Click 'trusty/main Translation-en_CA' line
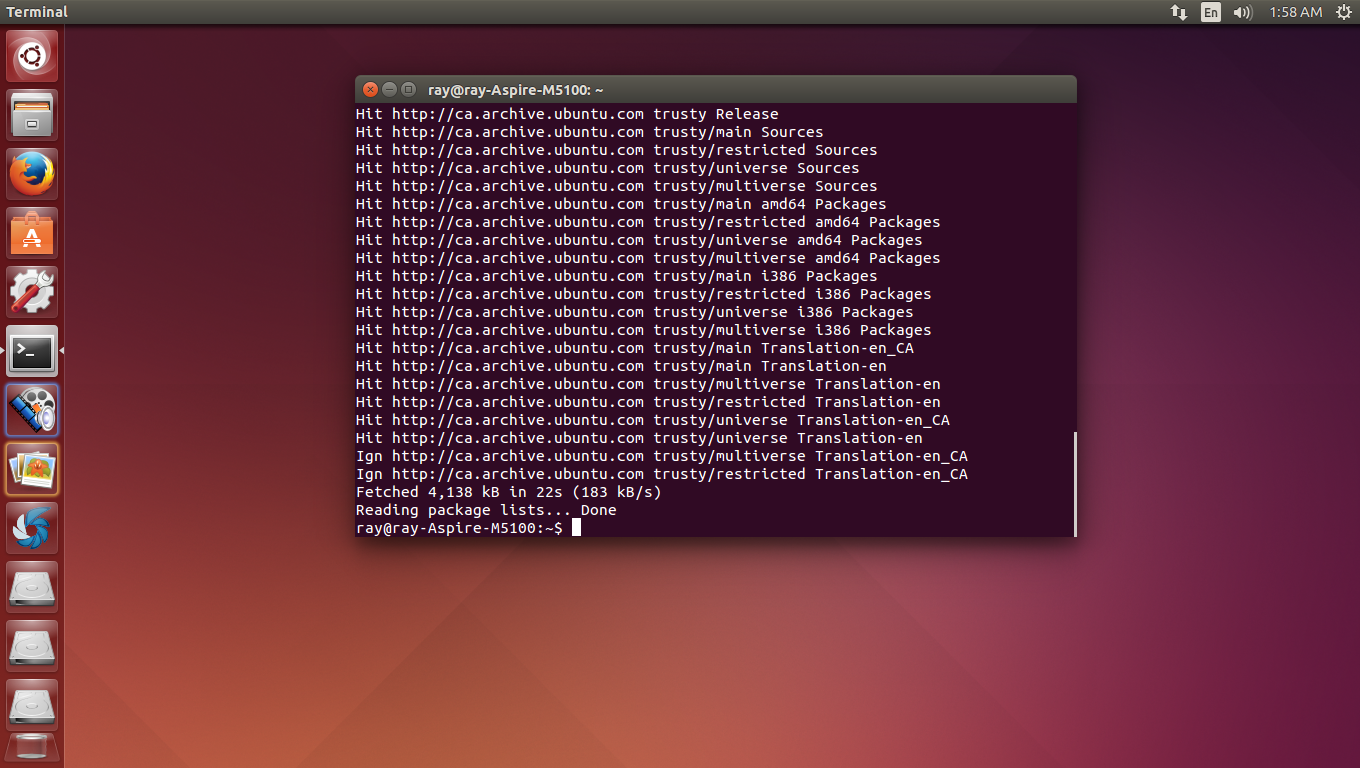 coord(635,348)
